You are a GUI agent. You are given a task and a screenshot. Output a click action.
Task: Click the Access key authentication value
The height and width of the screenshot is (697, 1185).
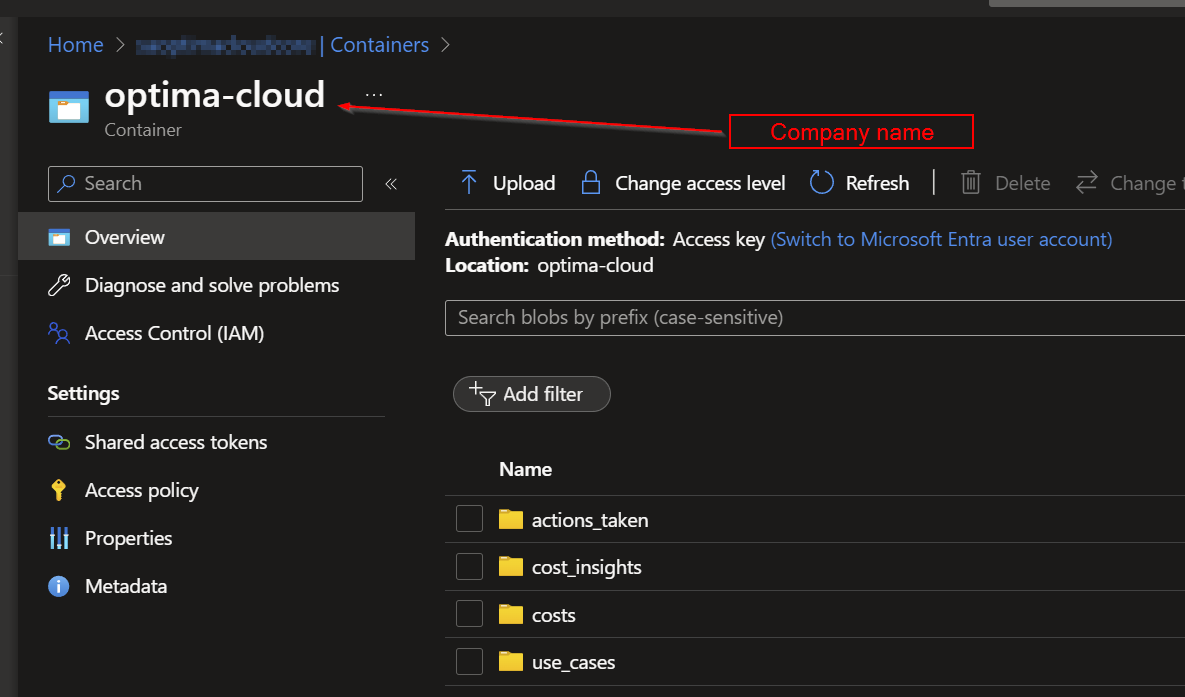tap(719, 240)
